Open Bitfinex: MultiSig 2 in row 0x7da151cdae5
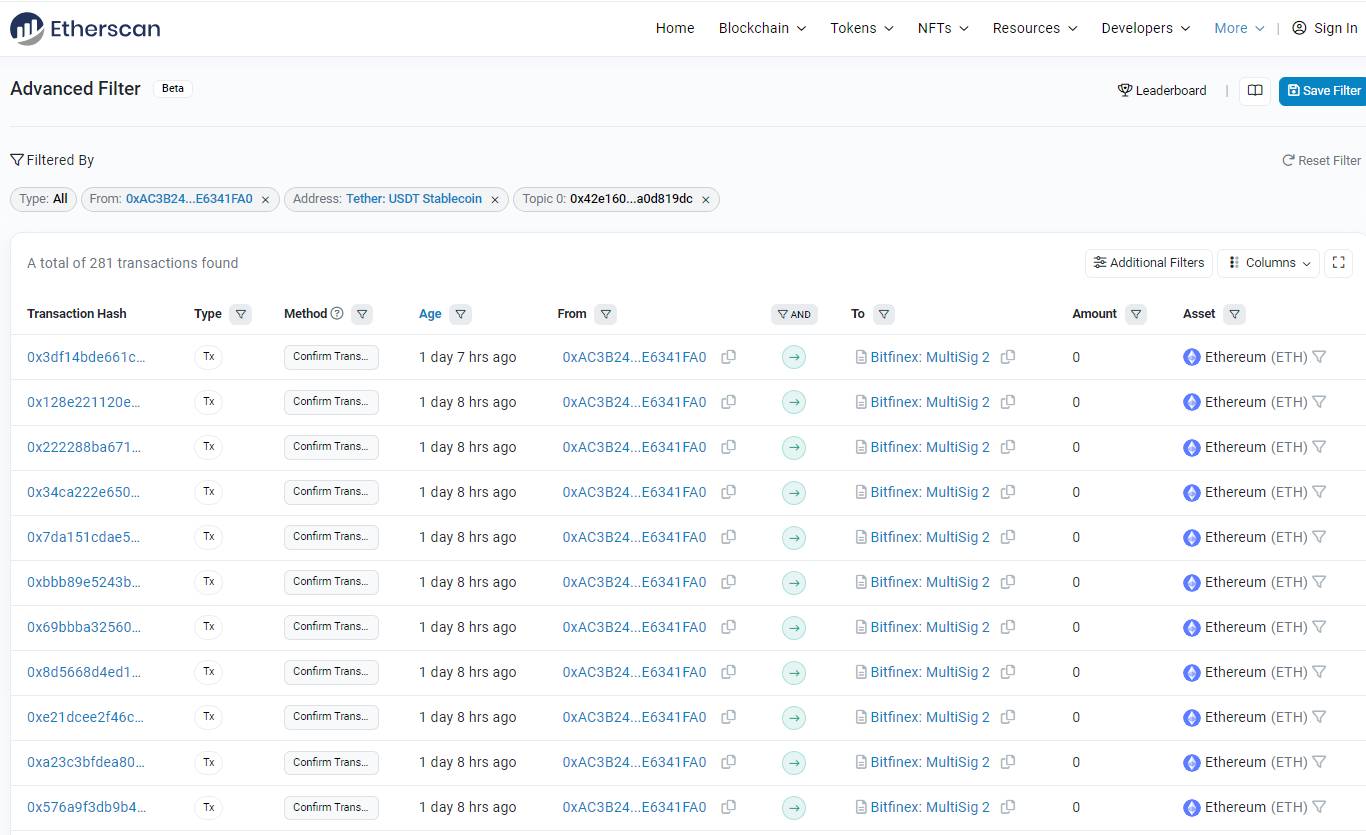 [930, 537]
